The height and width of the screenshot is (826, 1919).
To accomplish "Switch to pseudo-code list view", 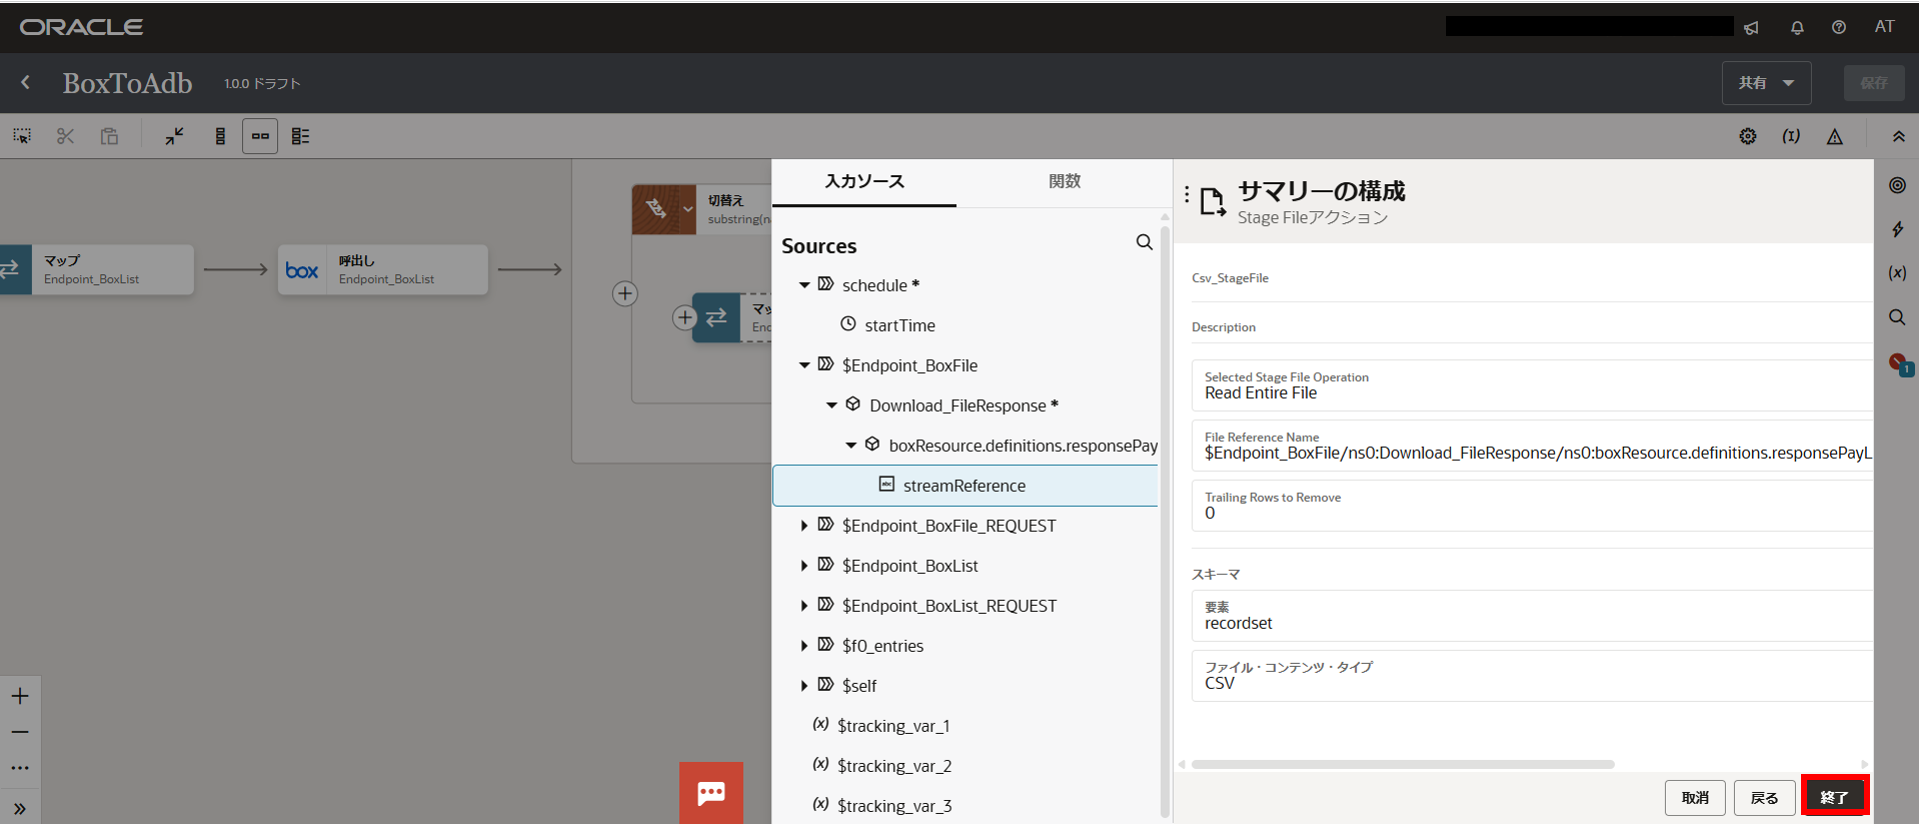I will coord(300,136).
